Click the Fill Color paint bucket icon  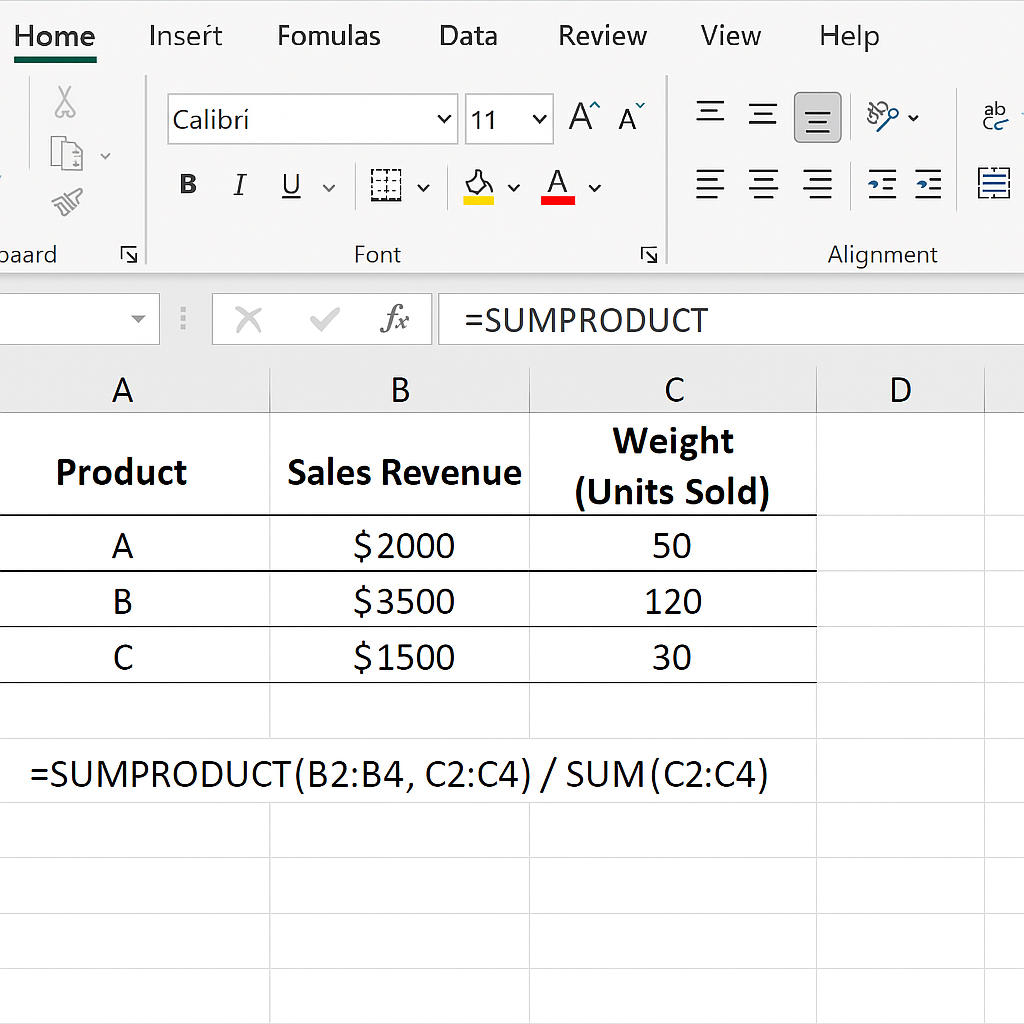click(x=478, y=187)
